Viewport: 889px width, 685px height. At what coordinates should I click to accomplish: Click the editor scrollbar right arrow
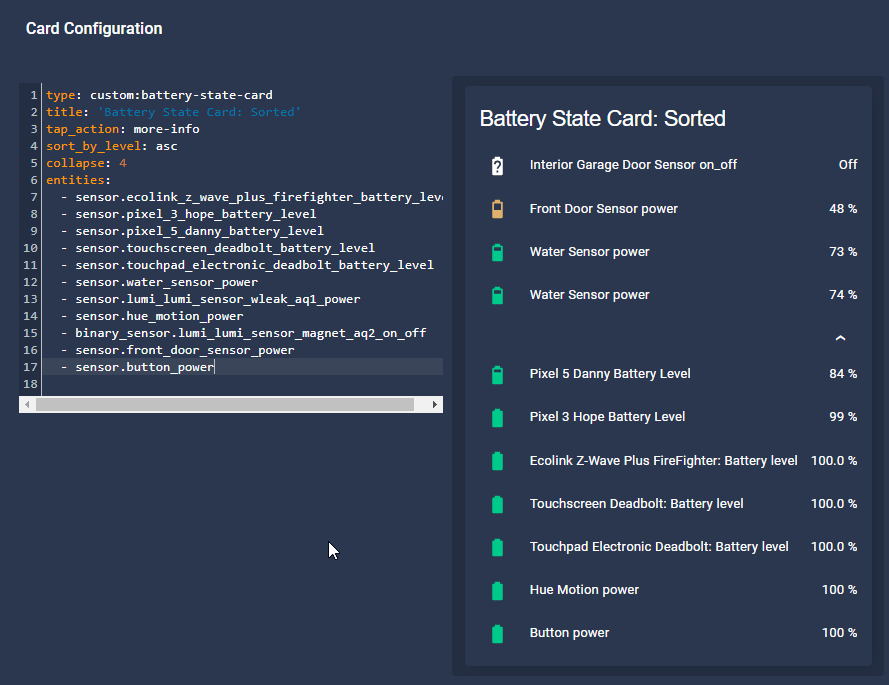434,404
